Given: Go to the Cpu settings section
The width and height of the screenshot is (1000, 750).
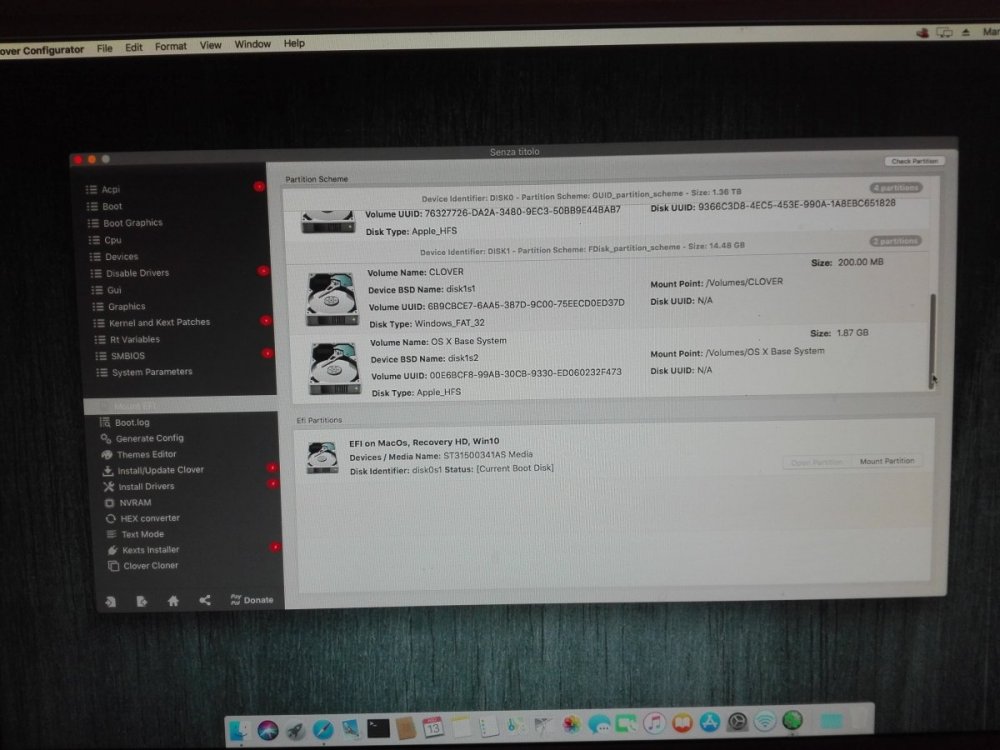Looking at the screenshot, I should click(112, 240).
